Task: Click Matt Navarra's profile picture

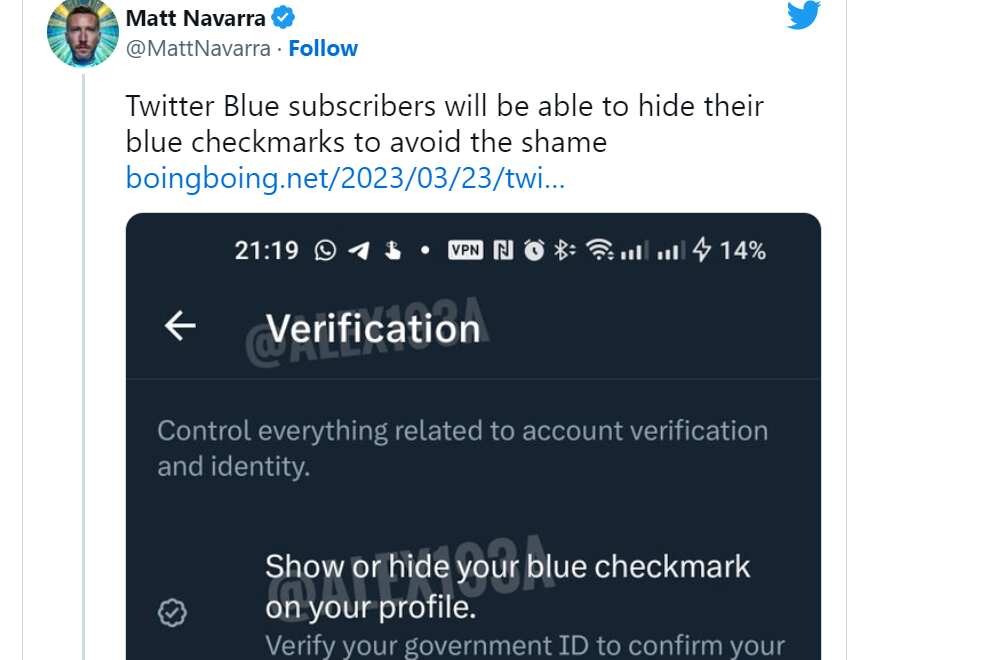Action: [x=84, y=33]
